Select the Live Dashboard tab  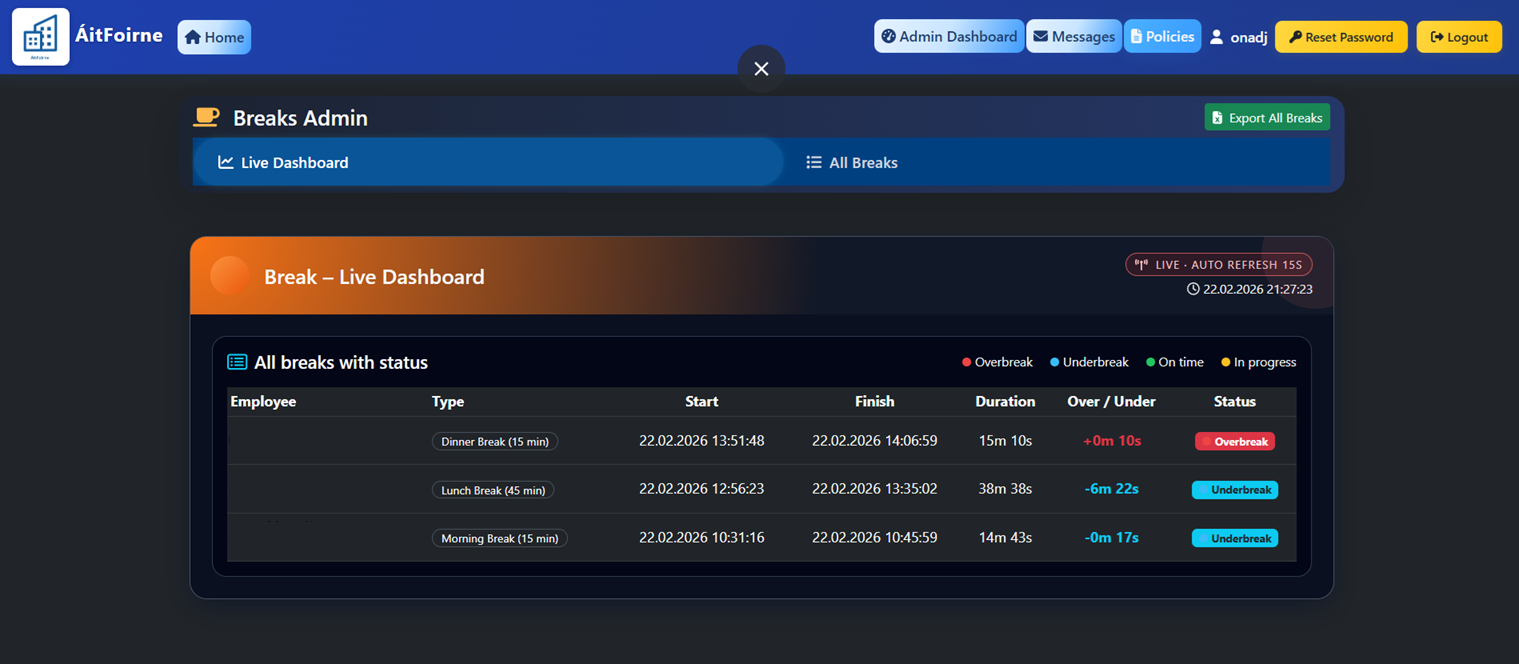click(487, 162)
